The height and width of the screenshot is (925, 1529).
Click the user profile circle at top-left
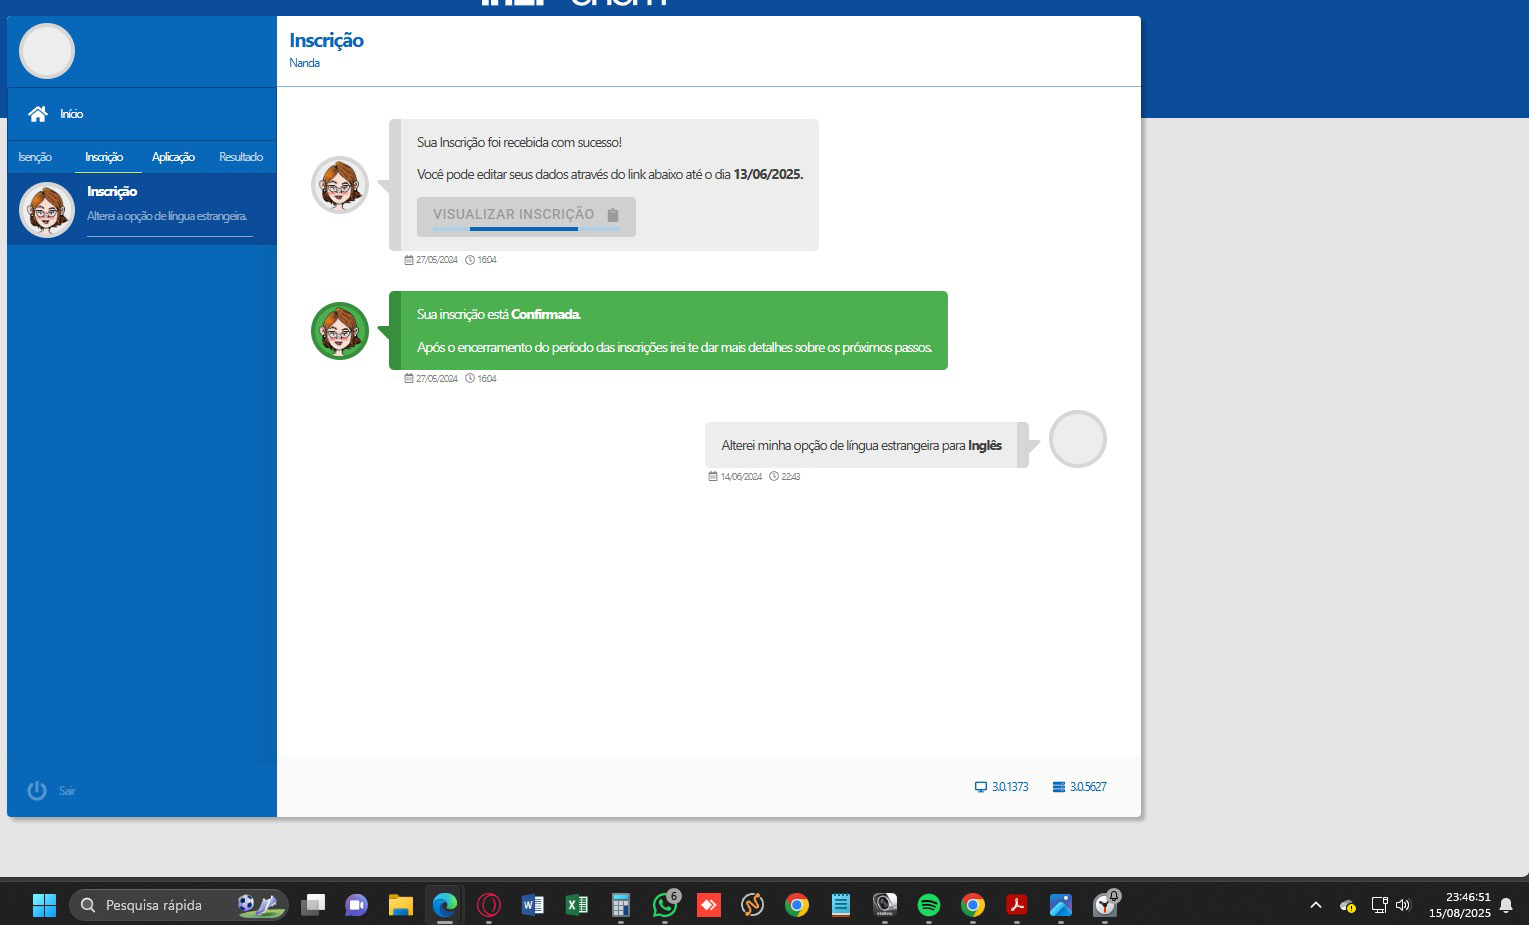point(47,51)
